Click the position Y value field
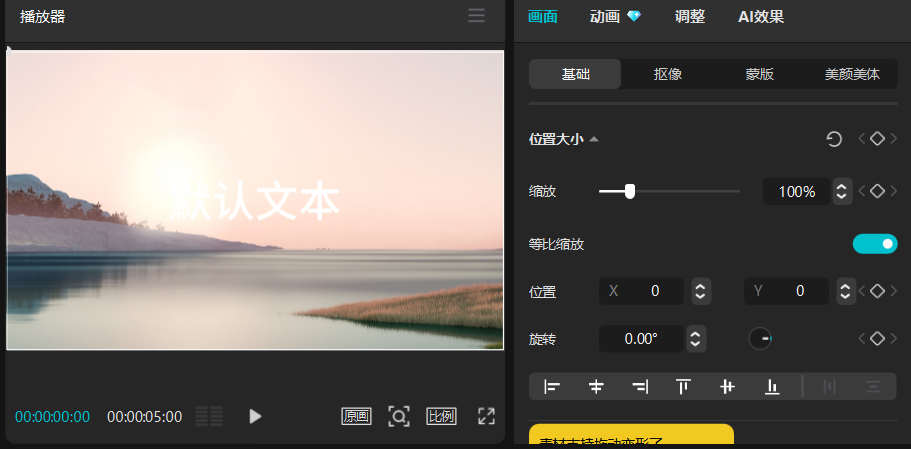 [x=786, y=291]
